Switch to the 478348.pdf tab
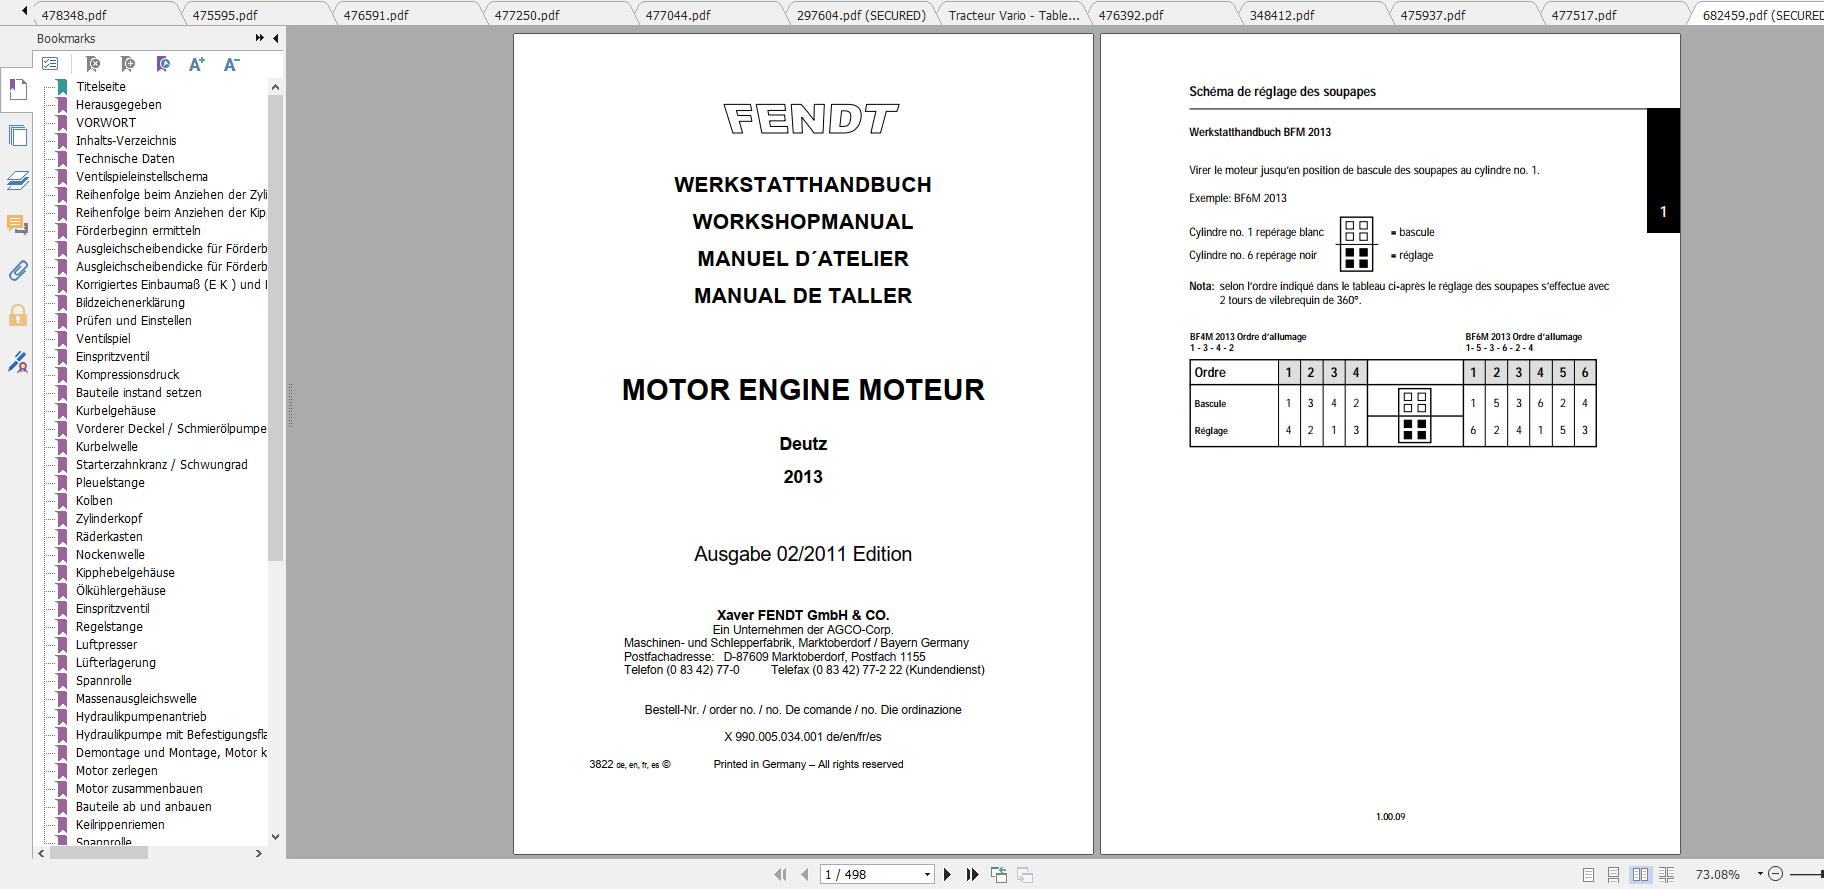 pyautogui.click(x=74, y=15)
